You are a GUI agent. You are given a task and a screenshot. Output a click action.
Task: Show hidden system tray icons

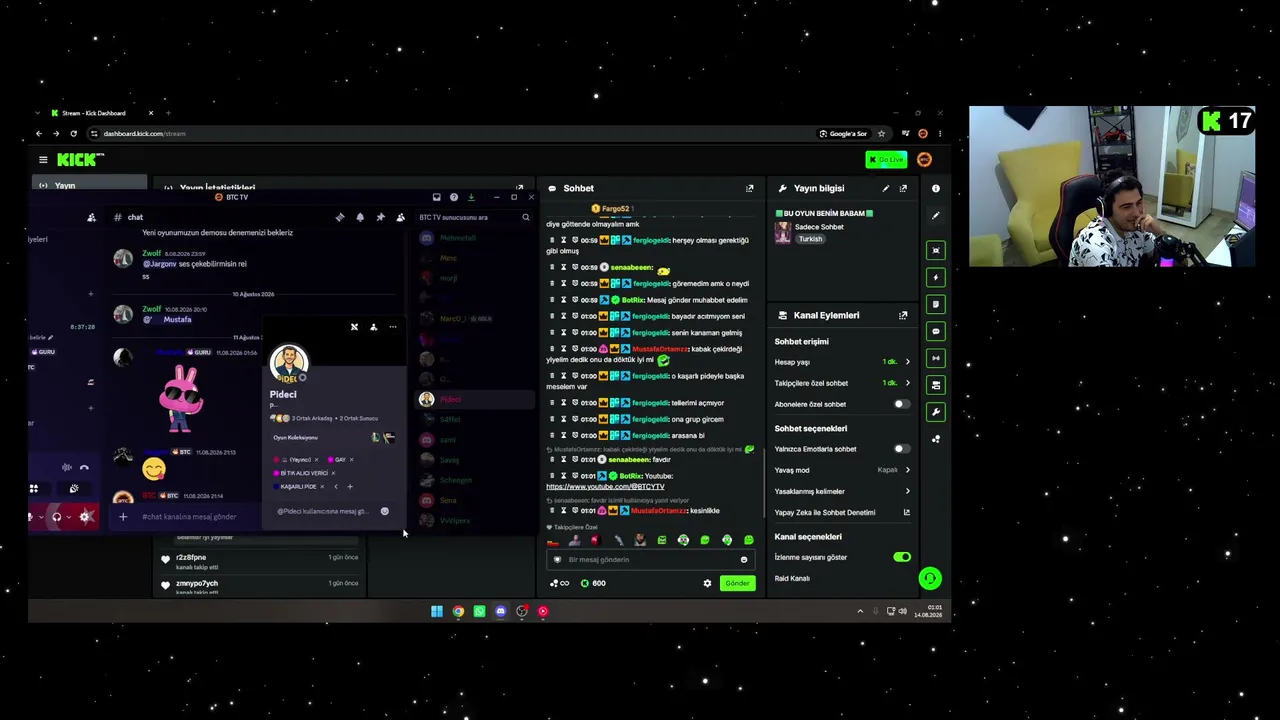coord(860,611)
